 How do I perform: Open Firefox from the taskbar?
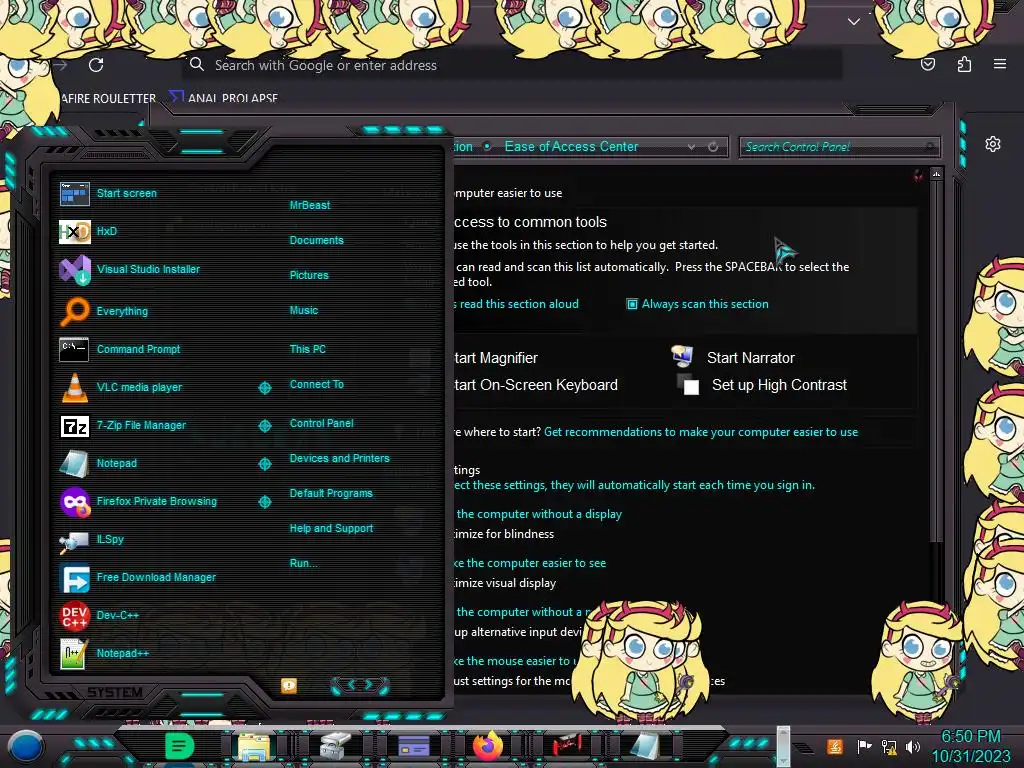(x=488, y=746)
